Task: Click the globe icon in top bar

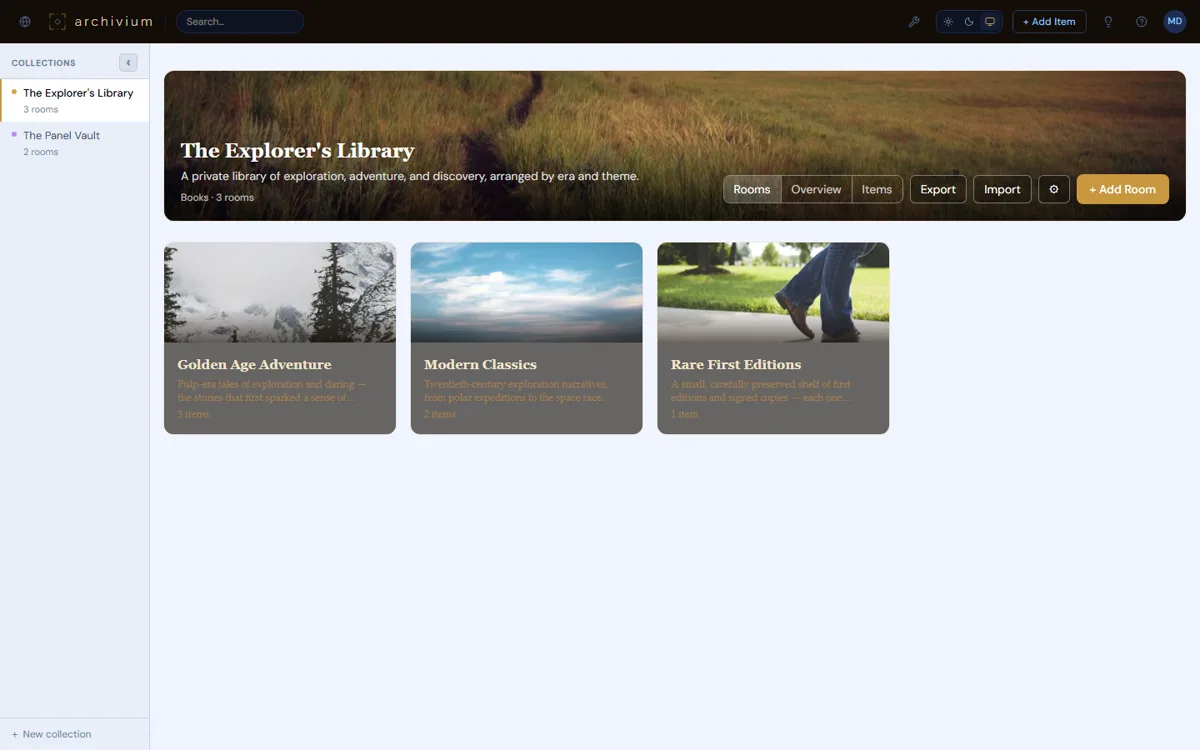Action: click(25, 22)
